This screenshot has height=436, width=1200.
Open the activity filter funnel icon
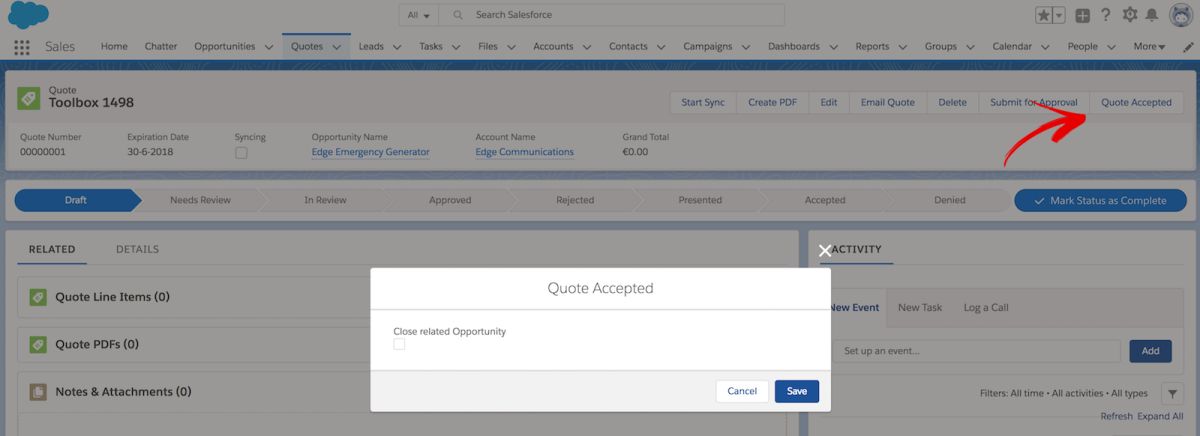point(1172,393)
